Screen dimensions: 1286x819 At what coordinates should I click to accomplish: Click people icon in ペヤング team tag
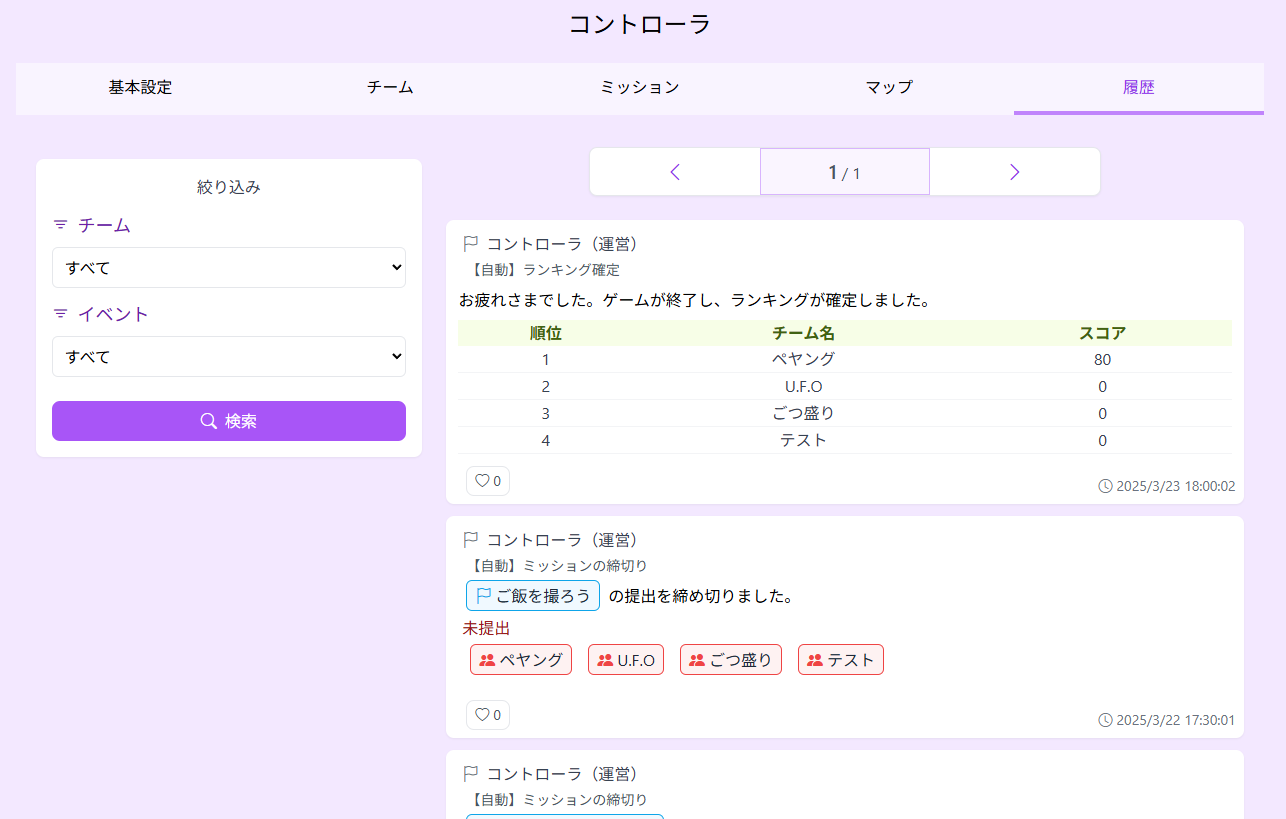tap(487, 660)
